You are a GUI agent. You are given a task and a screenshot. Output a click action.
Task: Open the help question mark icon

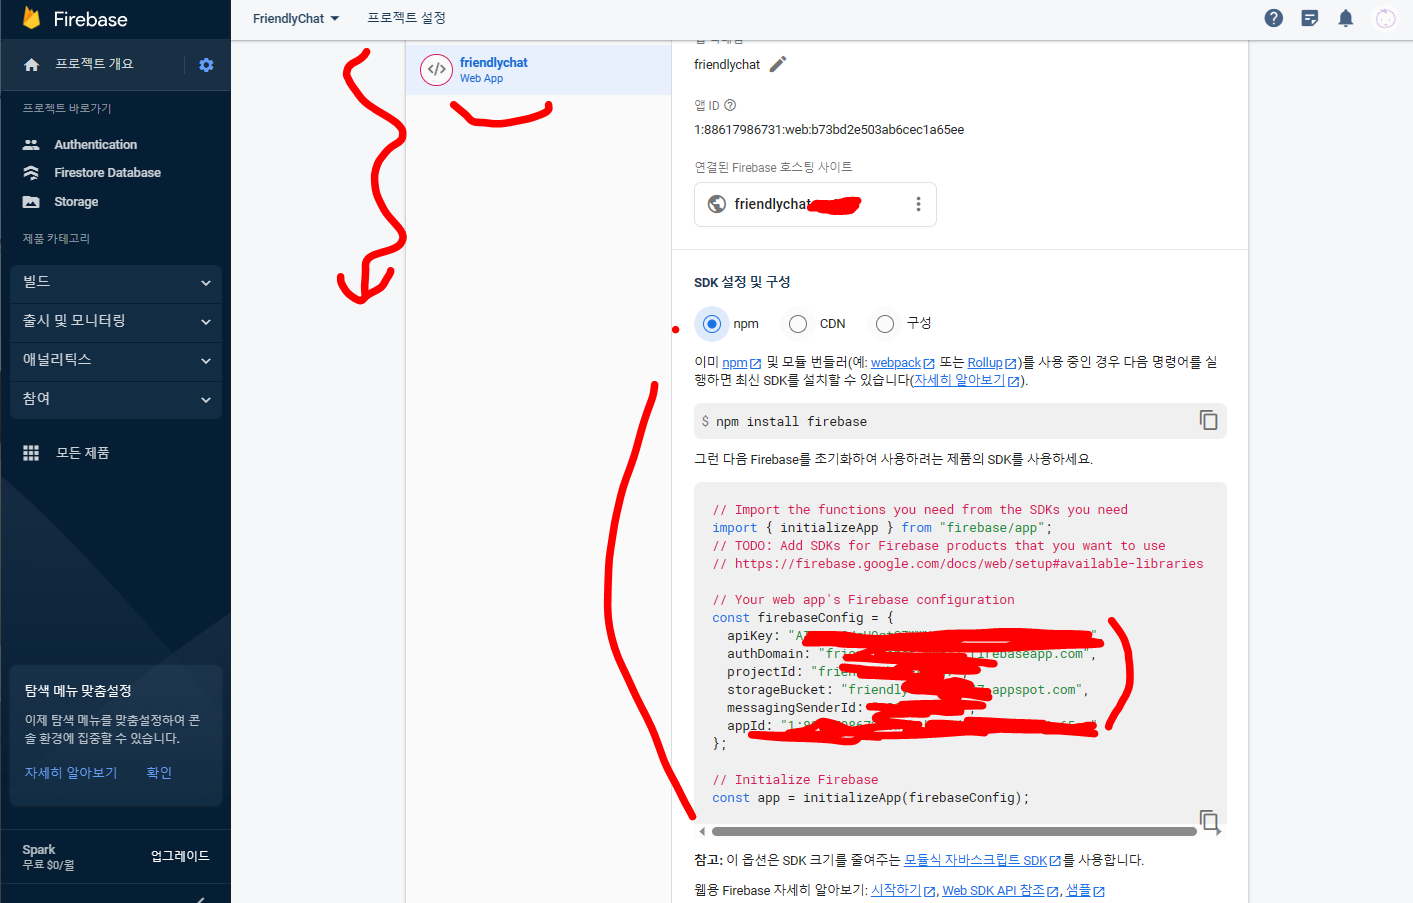(1274, 18)
